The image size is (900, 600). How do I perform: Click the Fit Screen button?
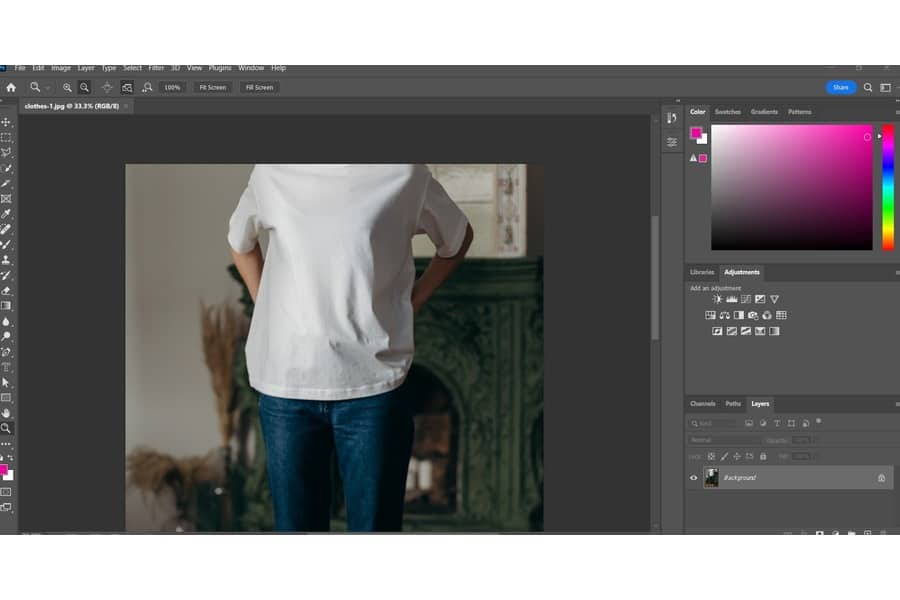click(x=212, y=87)
